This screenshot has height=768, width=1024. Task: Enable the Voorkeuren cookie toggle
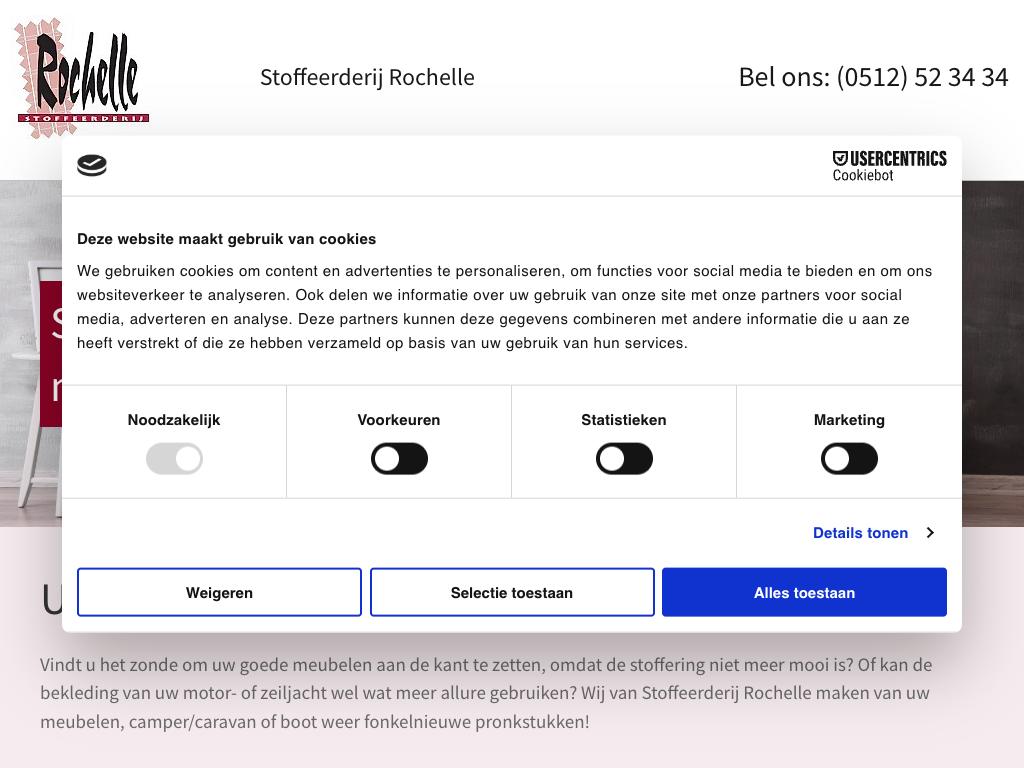point(399,459)
